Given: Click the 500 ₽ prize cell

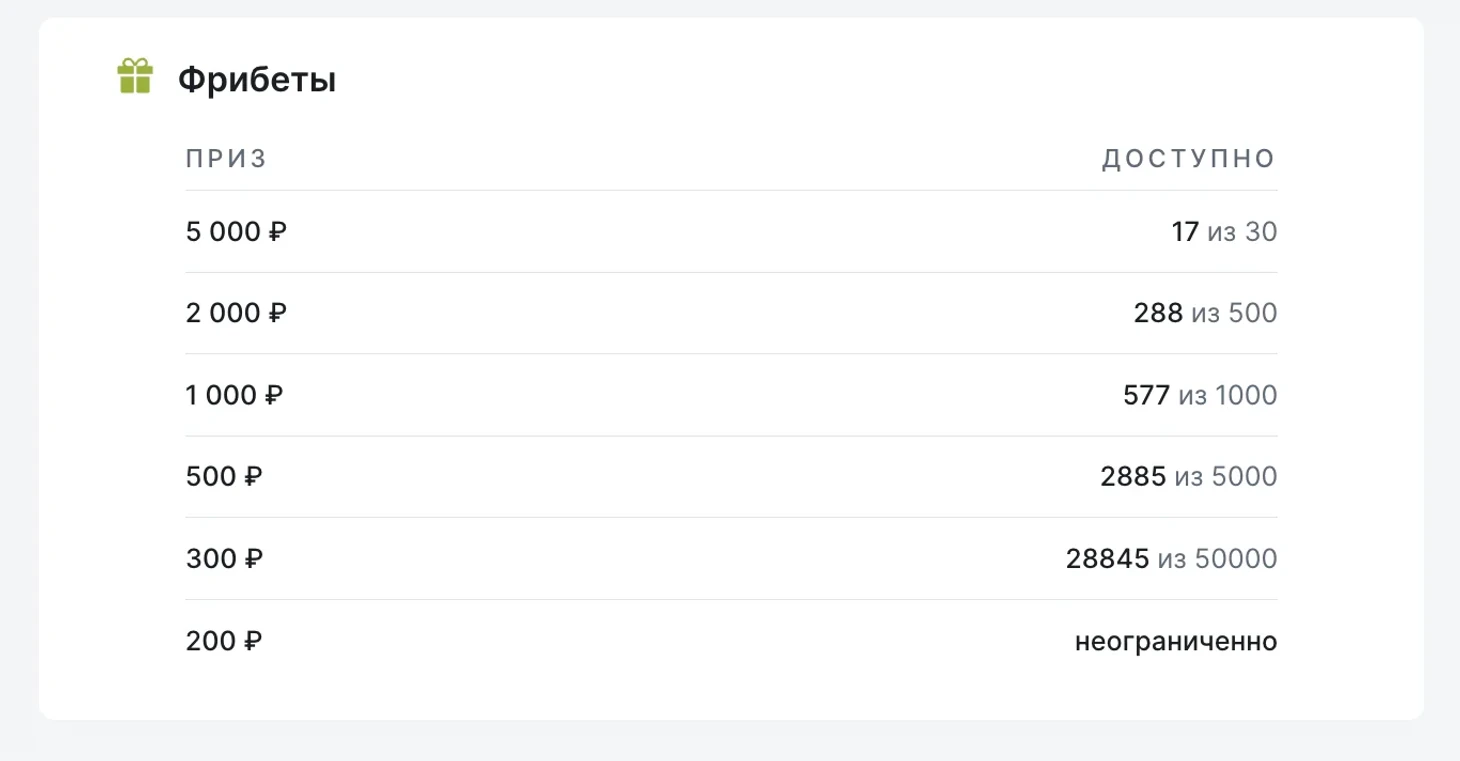Looking at the screenshot, I should (224, 477).
